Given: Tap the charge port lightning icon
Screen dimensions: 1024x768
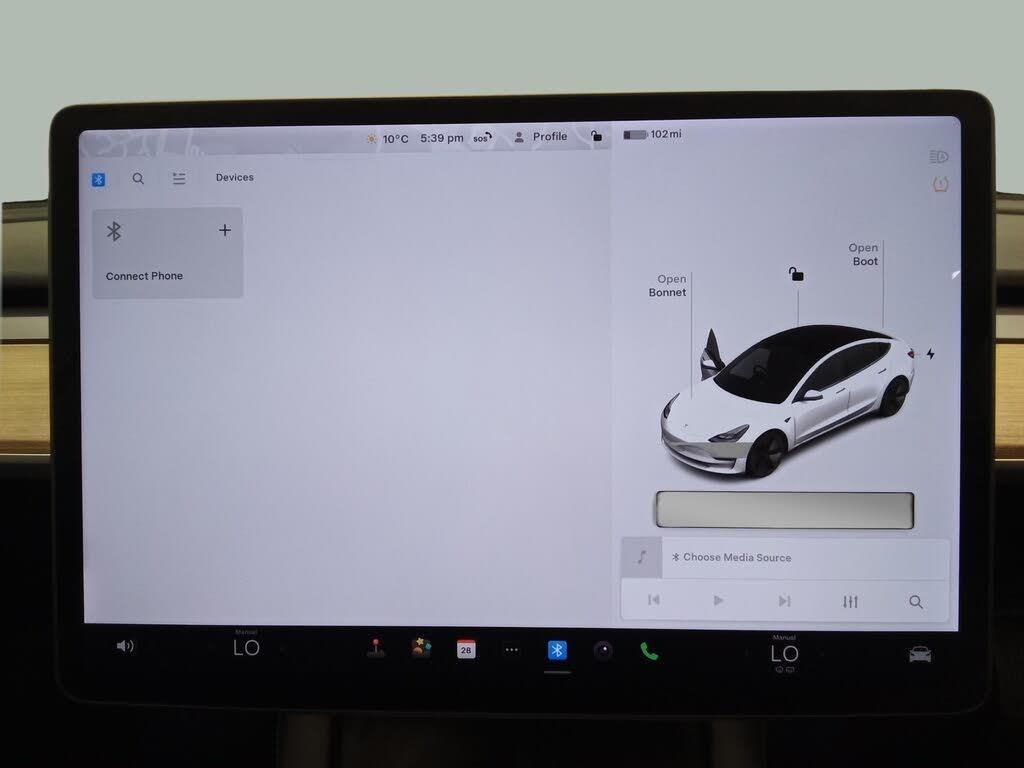Looking at the screenshot, I should coord(931,354).
